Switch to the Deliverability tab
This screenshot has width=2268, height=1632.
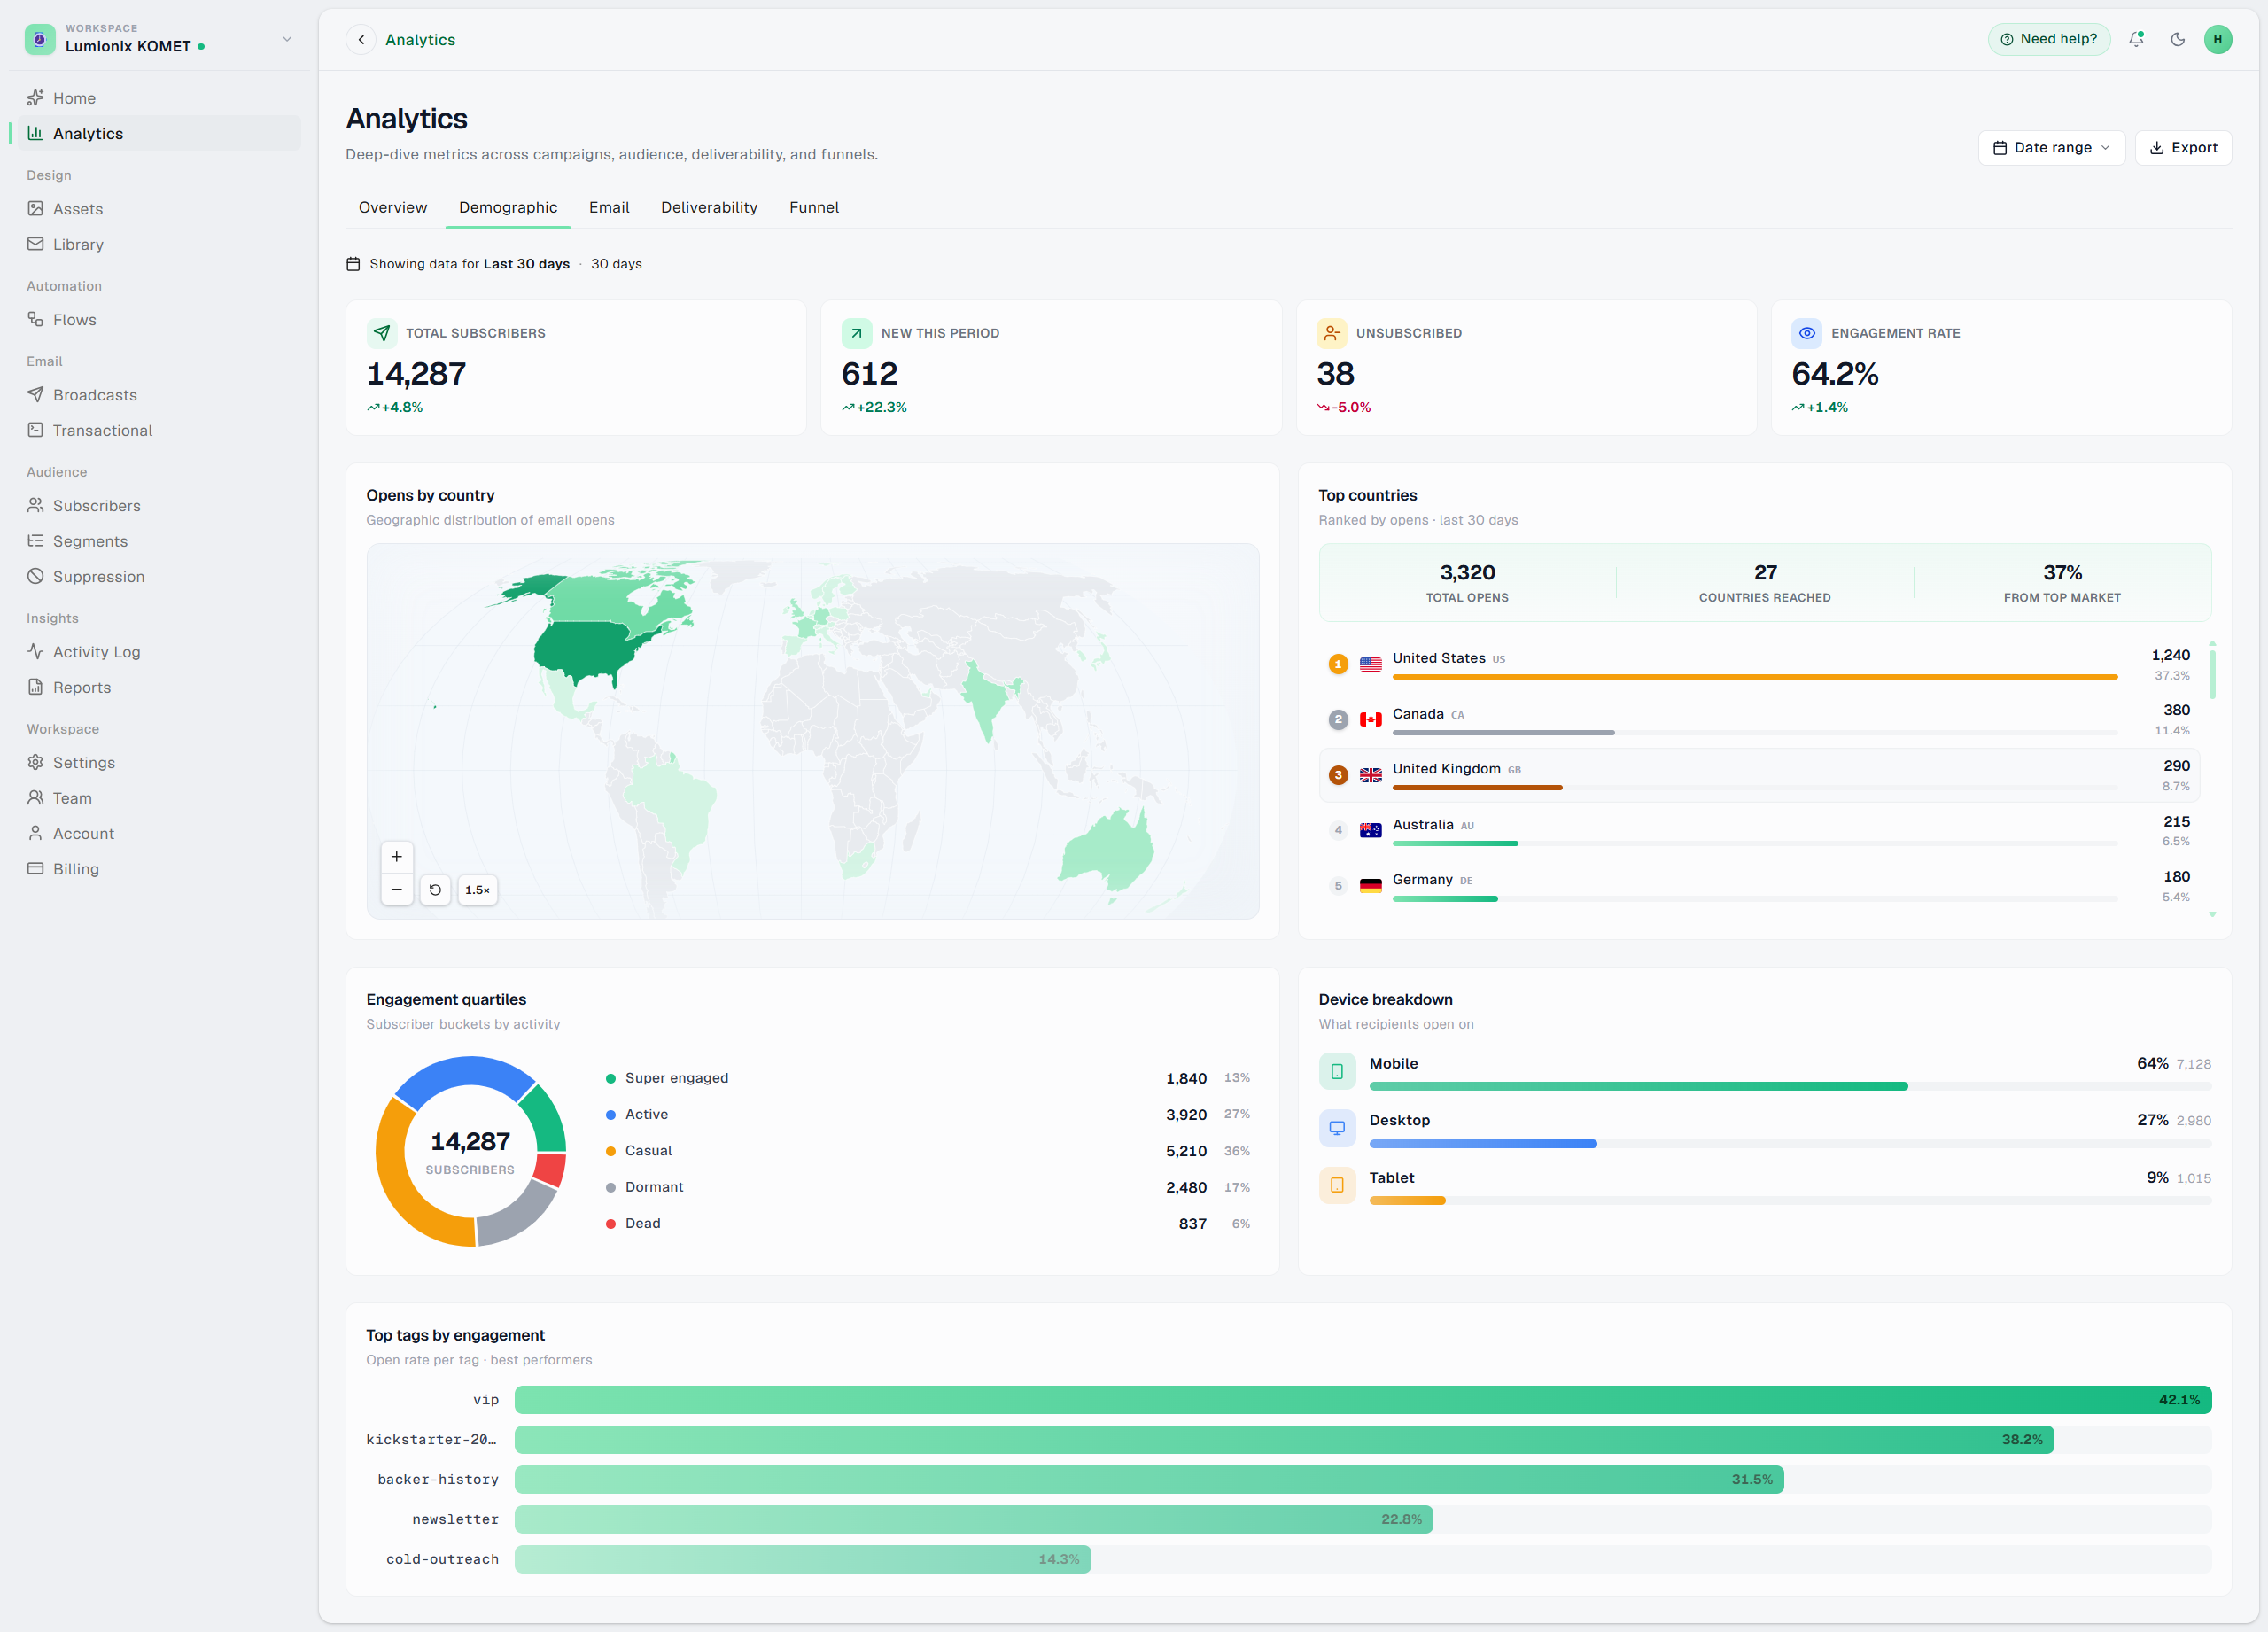(x=709, y=207)
